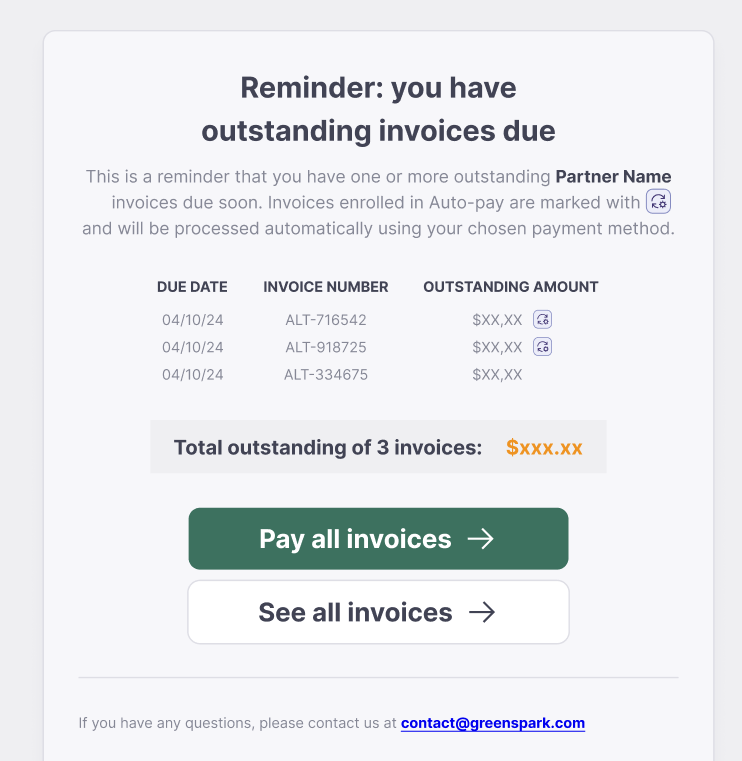Screen dimensions: 742x761
Task: Click the reminder heading about outstanding invoices
Action: tap(378, 109)
